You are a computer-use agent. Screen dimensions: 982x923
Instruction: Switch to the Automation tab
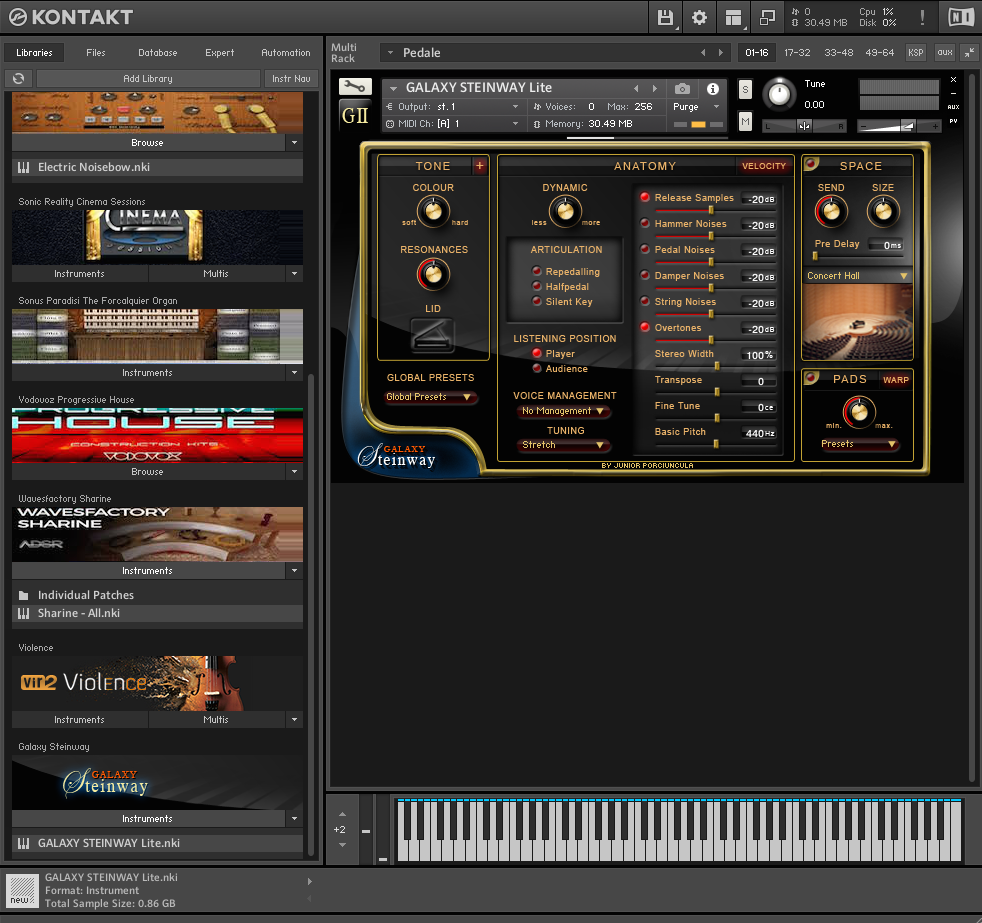tap(286, 53)
